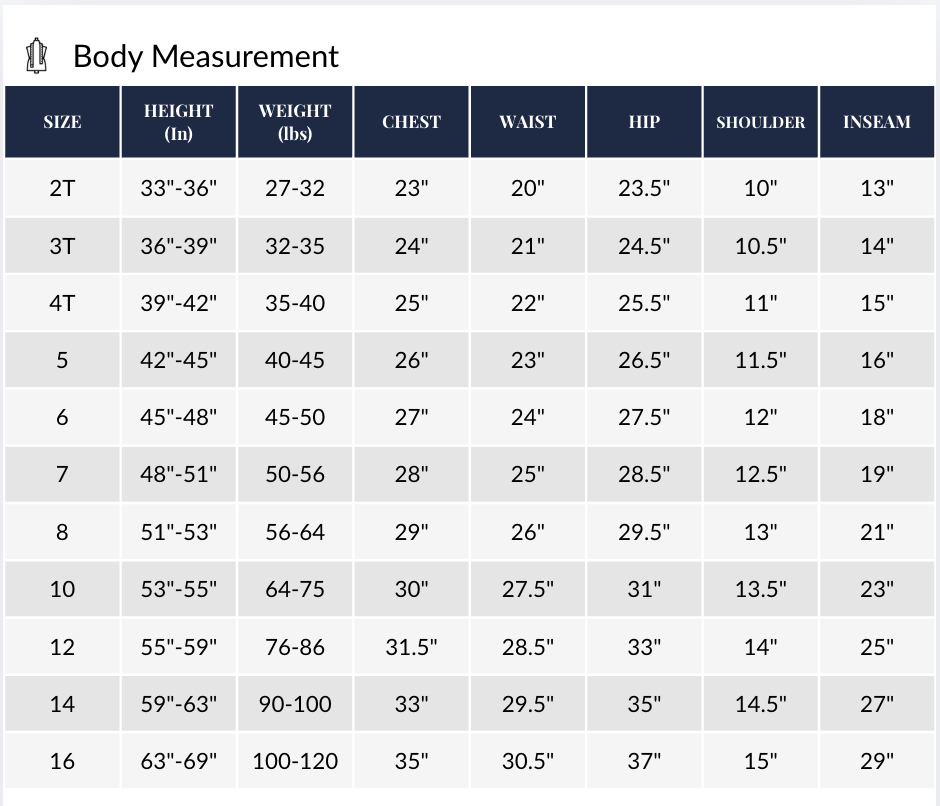Select the 31.5" chest cell
Screen dimensions: 940x806
click(x=411, y=646)
